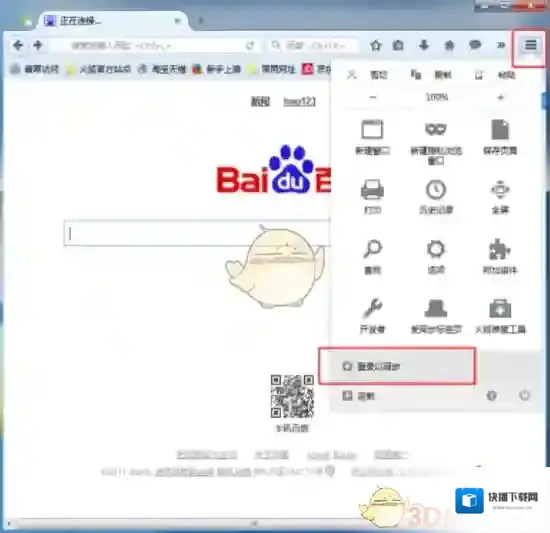
Task: Click the Find magnifier icon in menu
Action: point(372,249)
